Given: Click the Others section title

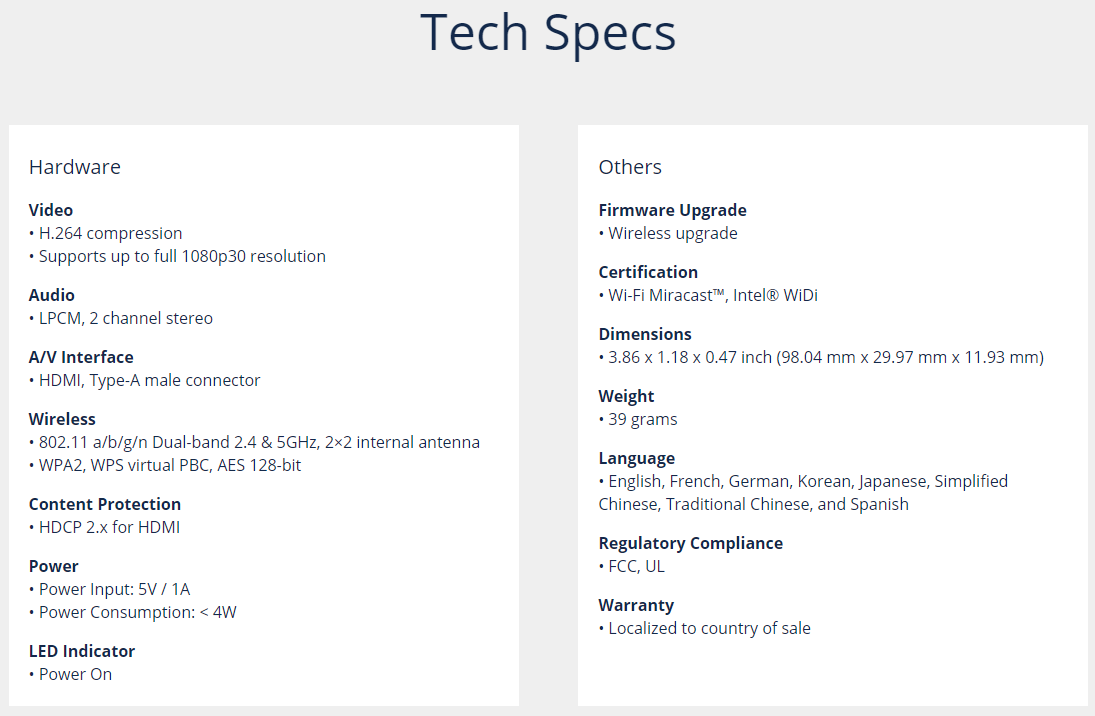Looking at the screenshot, I should click(x=630, y=167).
